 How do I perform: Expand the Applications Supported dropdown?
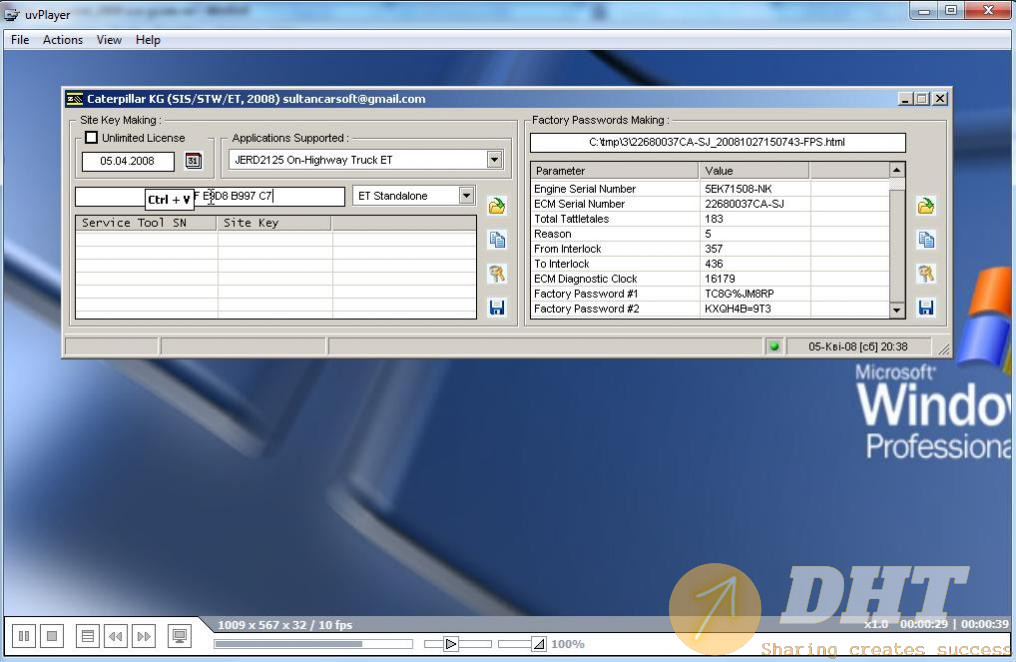point(494,159)
